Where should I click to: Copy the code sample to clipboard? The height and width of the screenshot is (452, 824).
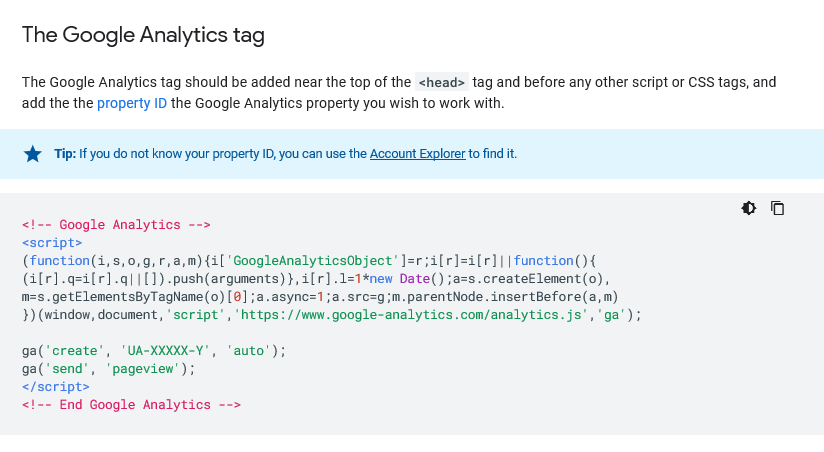777,208
